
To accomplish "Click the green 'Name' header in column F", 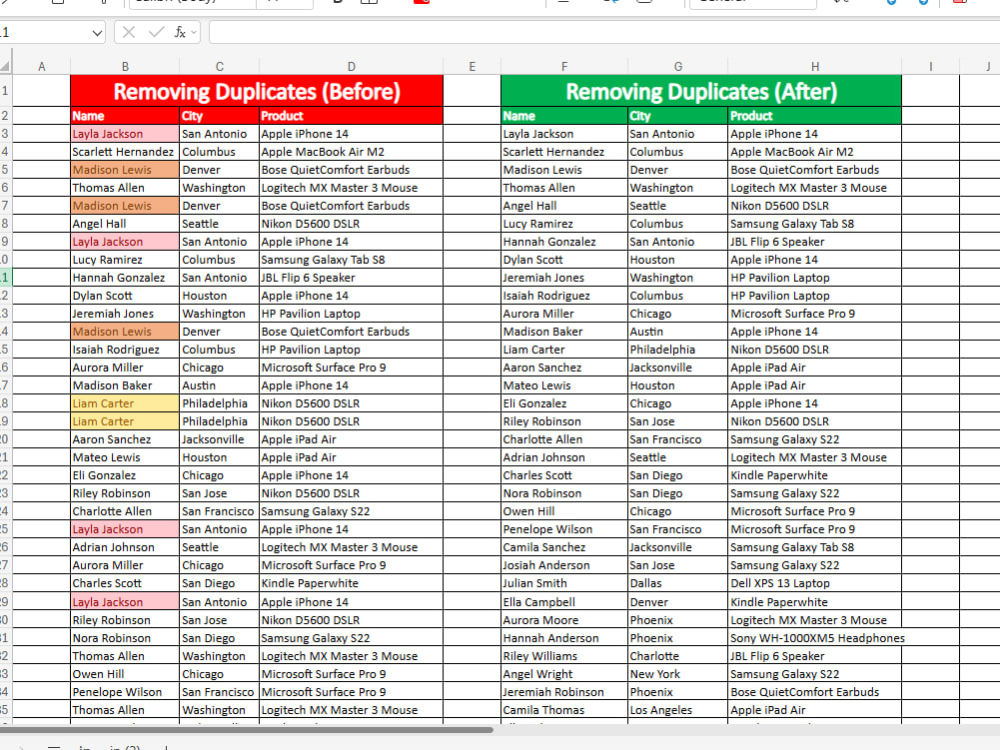I will click(564, 116).
